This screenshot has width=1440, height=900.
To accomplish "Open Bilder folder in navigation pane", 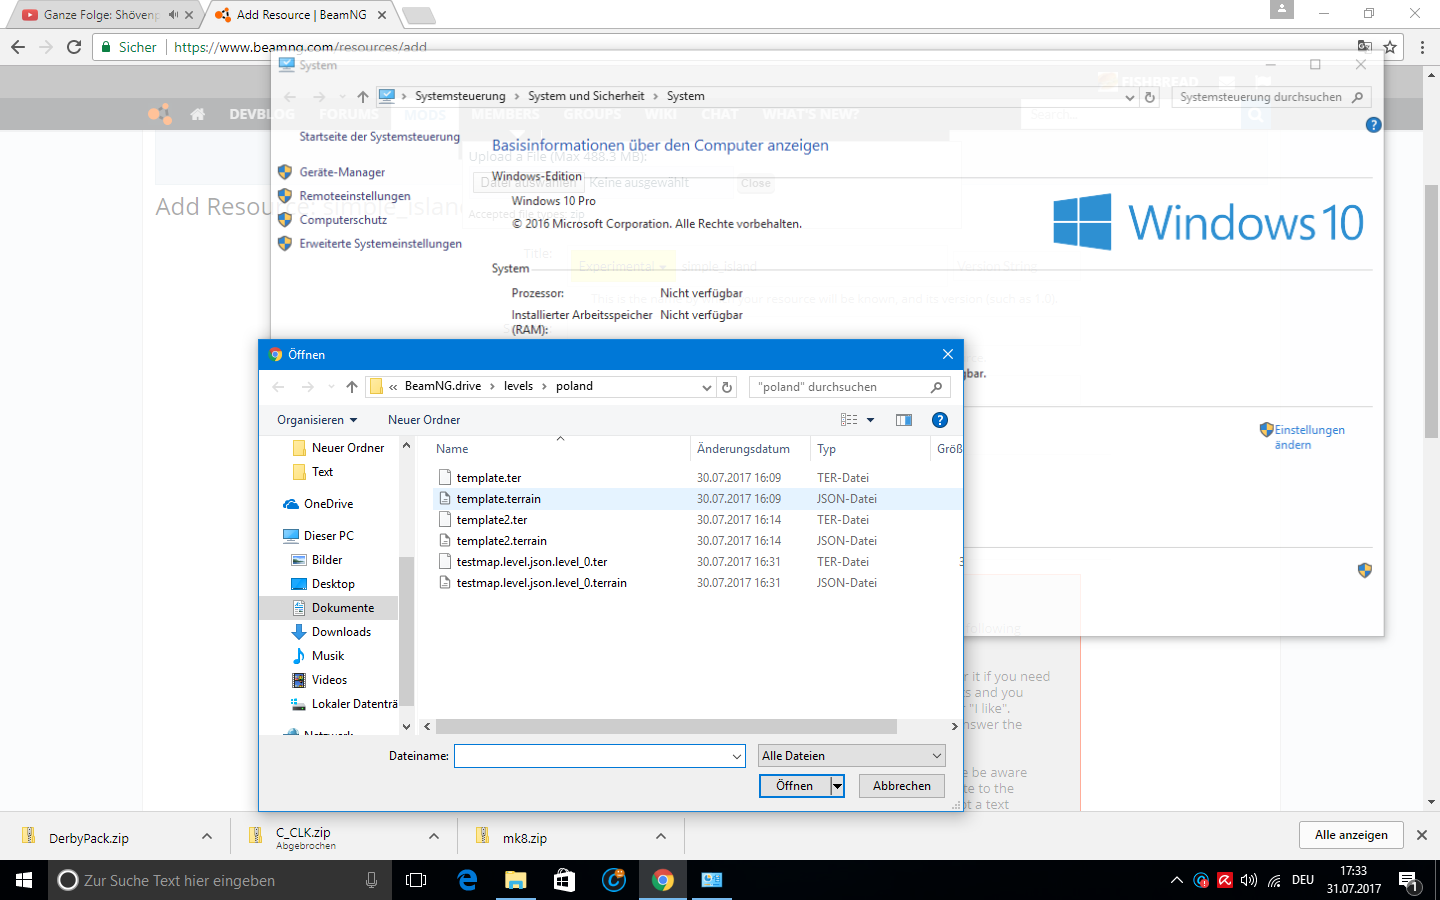I will [327, 560].
